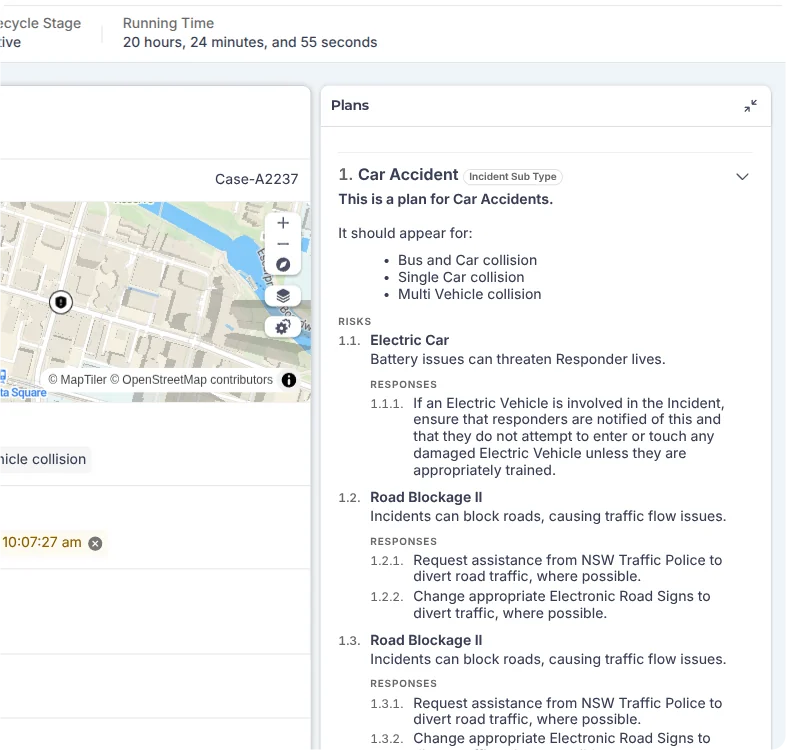Collapse the Car Accident plan chevron
Screen dimensions: 786x750
pyautogui.click(x=742, y=176)
